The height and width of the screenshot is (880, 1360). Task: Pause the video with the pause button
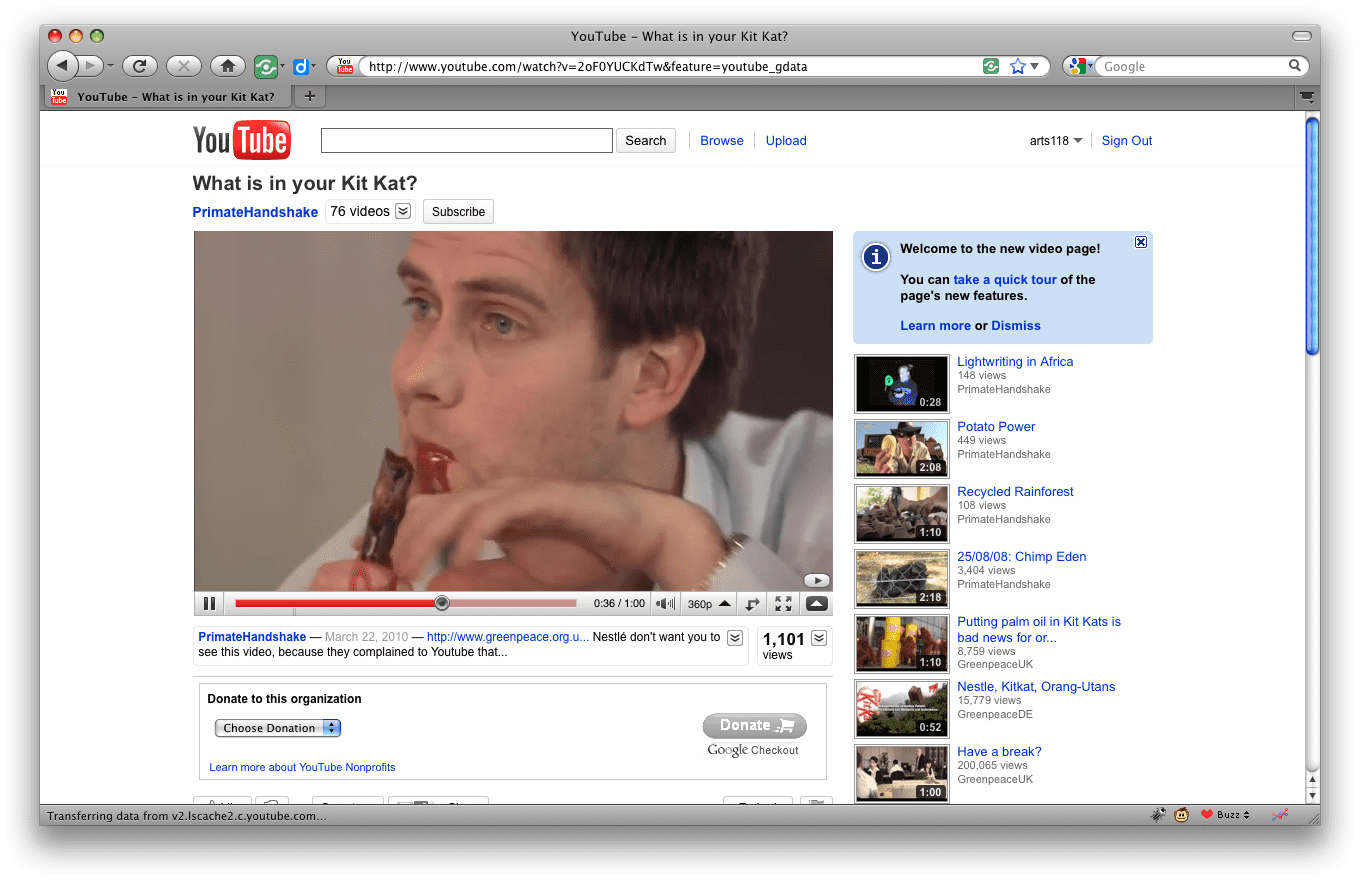pos(209,603)
